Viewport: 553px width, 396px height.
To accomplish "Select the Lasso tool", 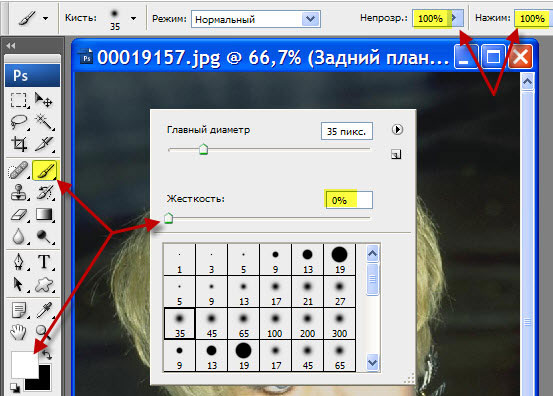I will [x=19, y=122].
